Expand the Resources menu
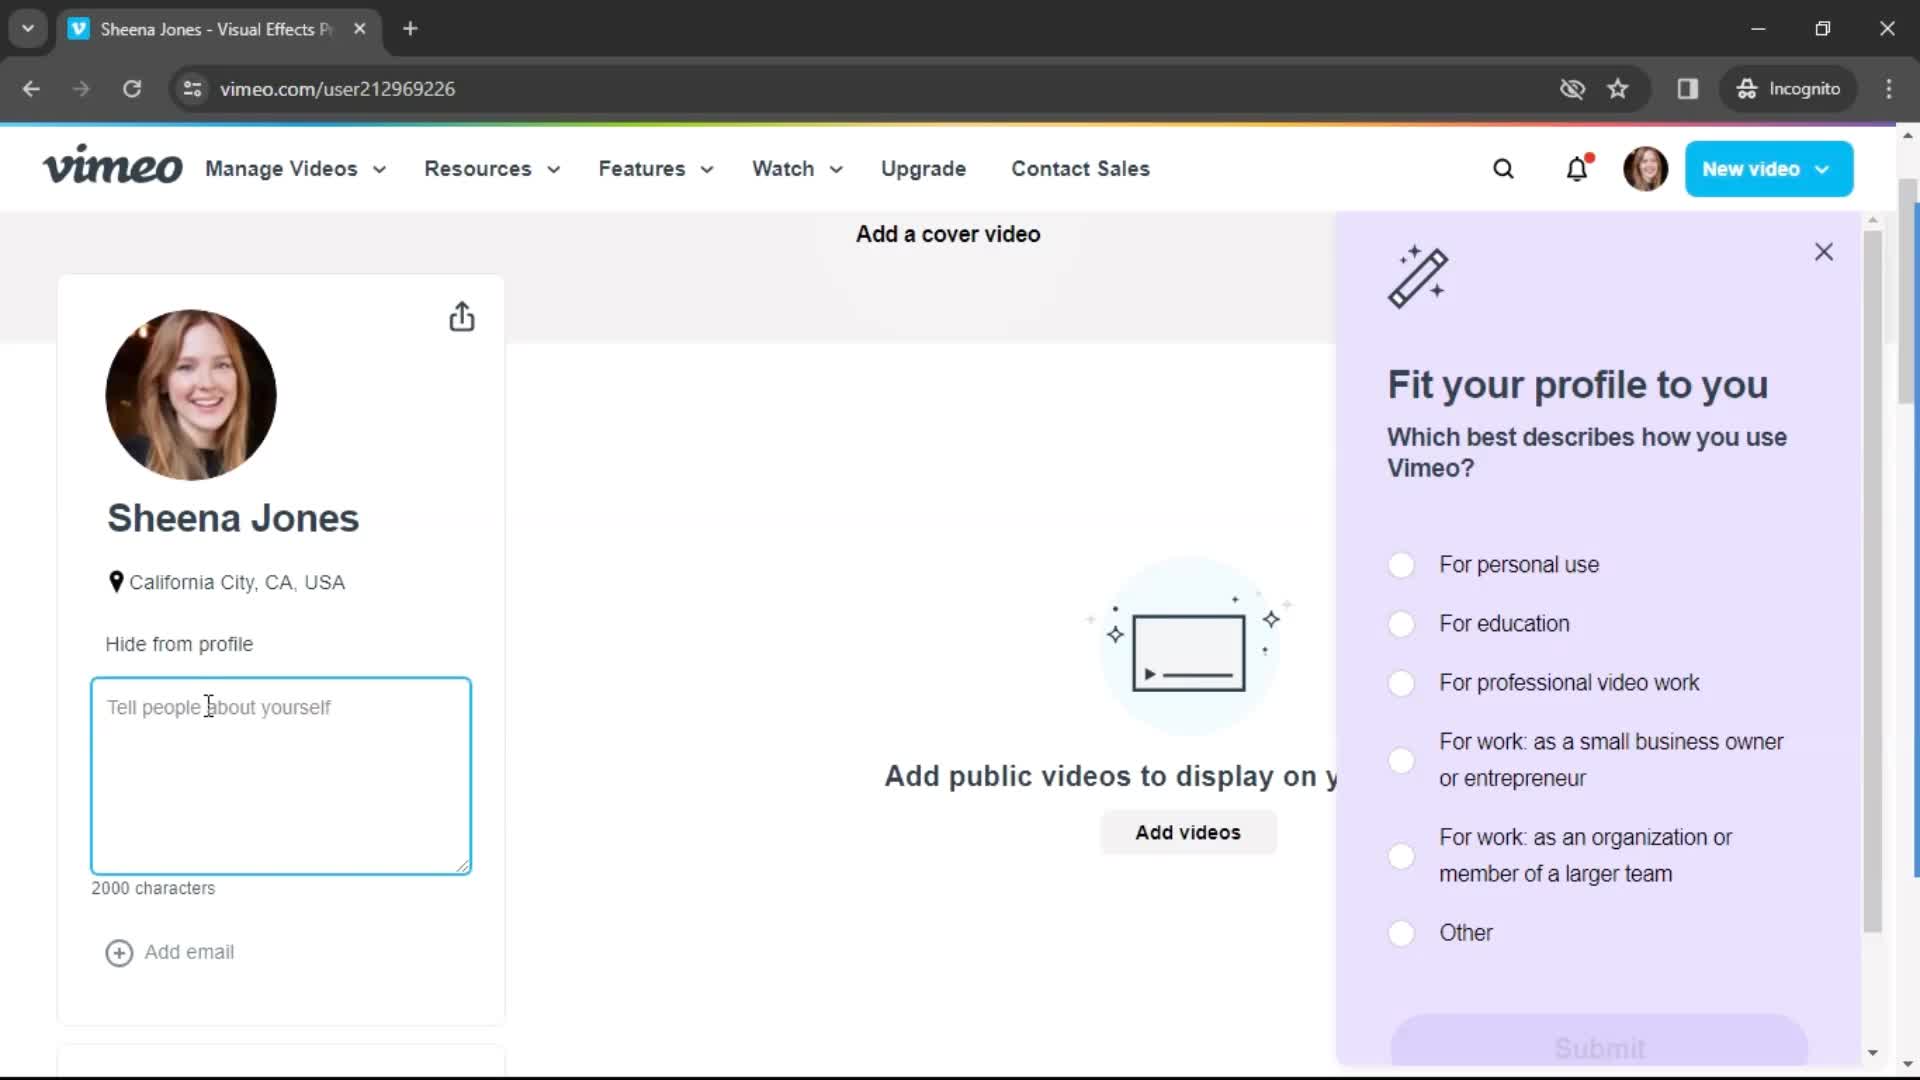The height and width of the screenshot is (1080, 1920). click(491, 169)
